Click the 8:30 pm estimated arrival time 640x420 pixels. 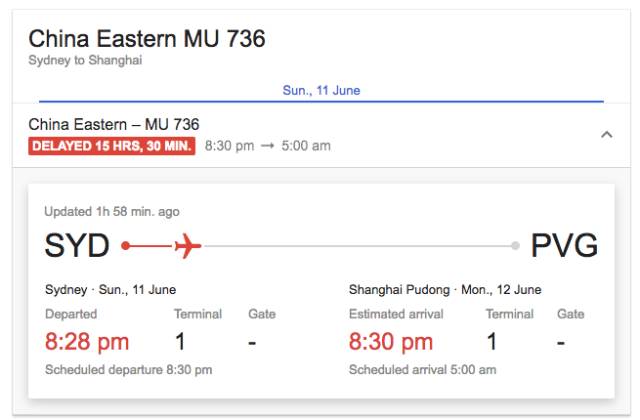tap(391, 342)
